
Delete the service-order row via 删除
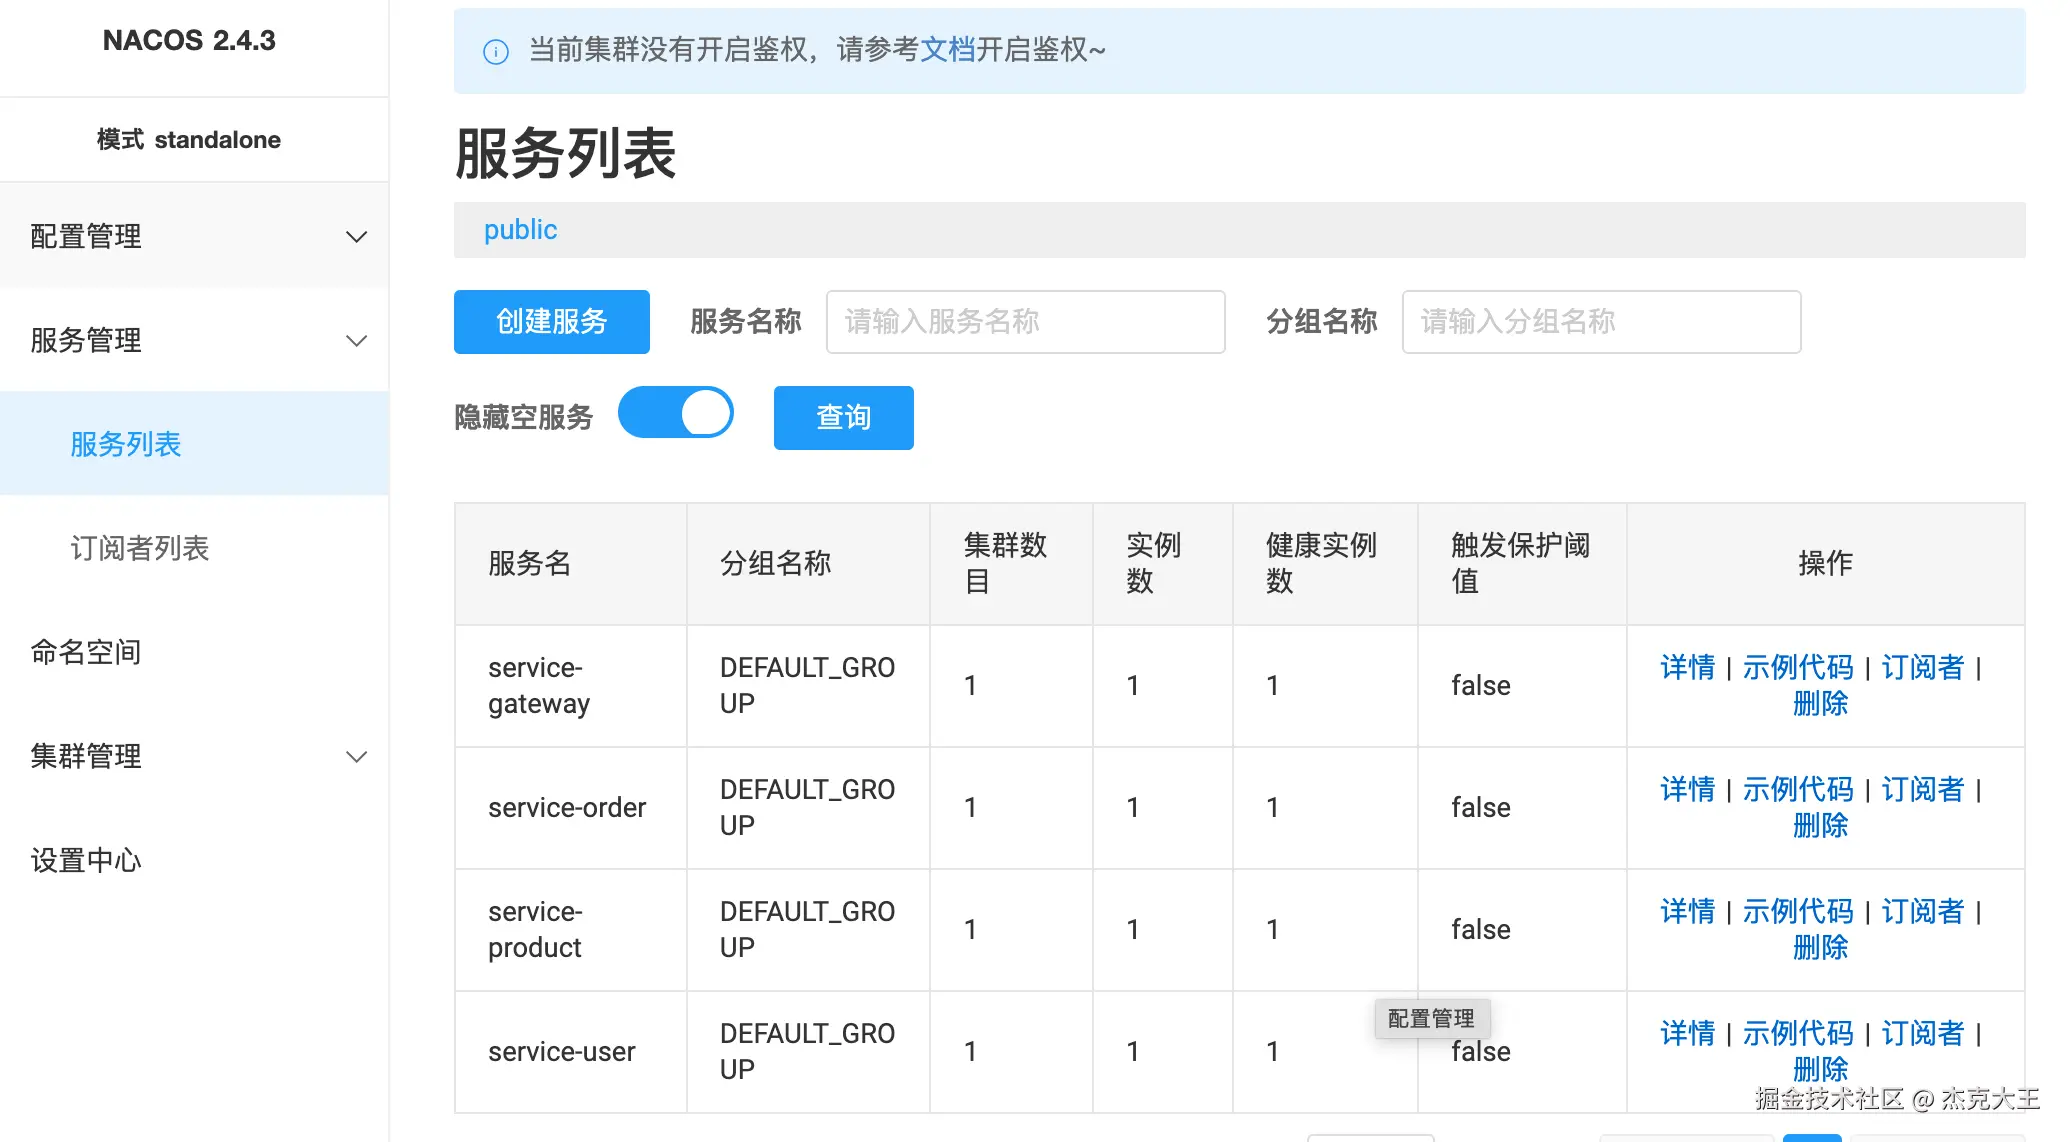(x=1820, y=825)
